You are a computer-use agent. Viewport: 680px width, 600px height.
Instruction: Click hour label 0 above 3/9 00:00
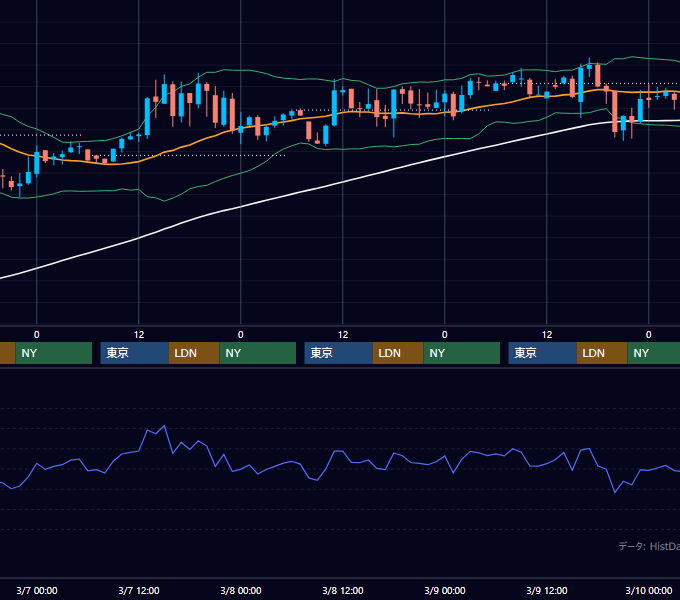[x=445, y=335]
